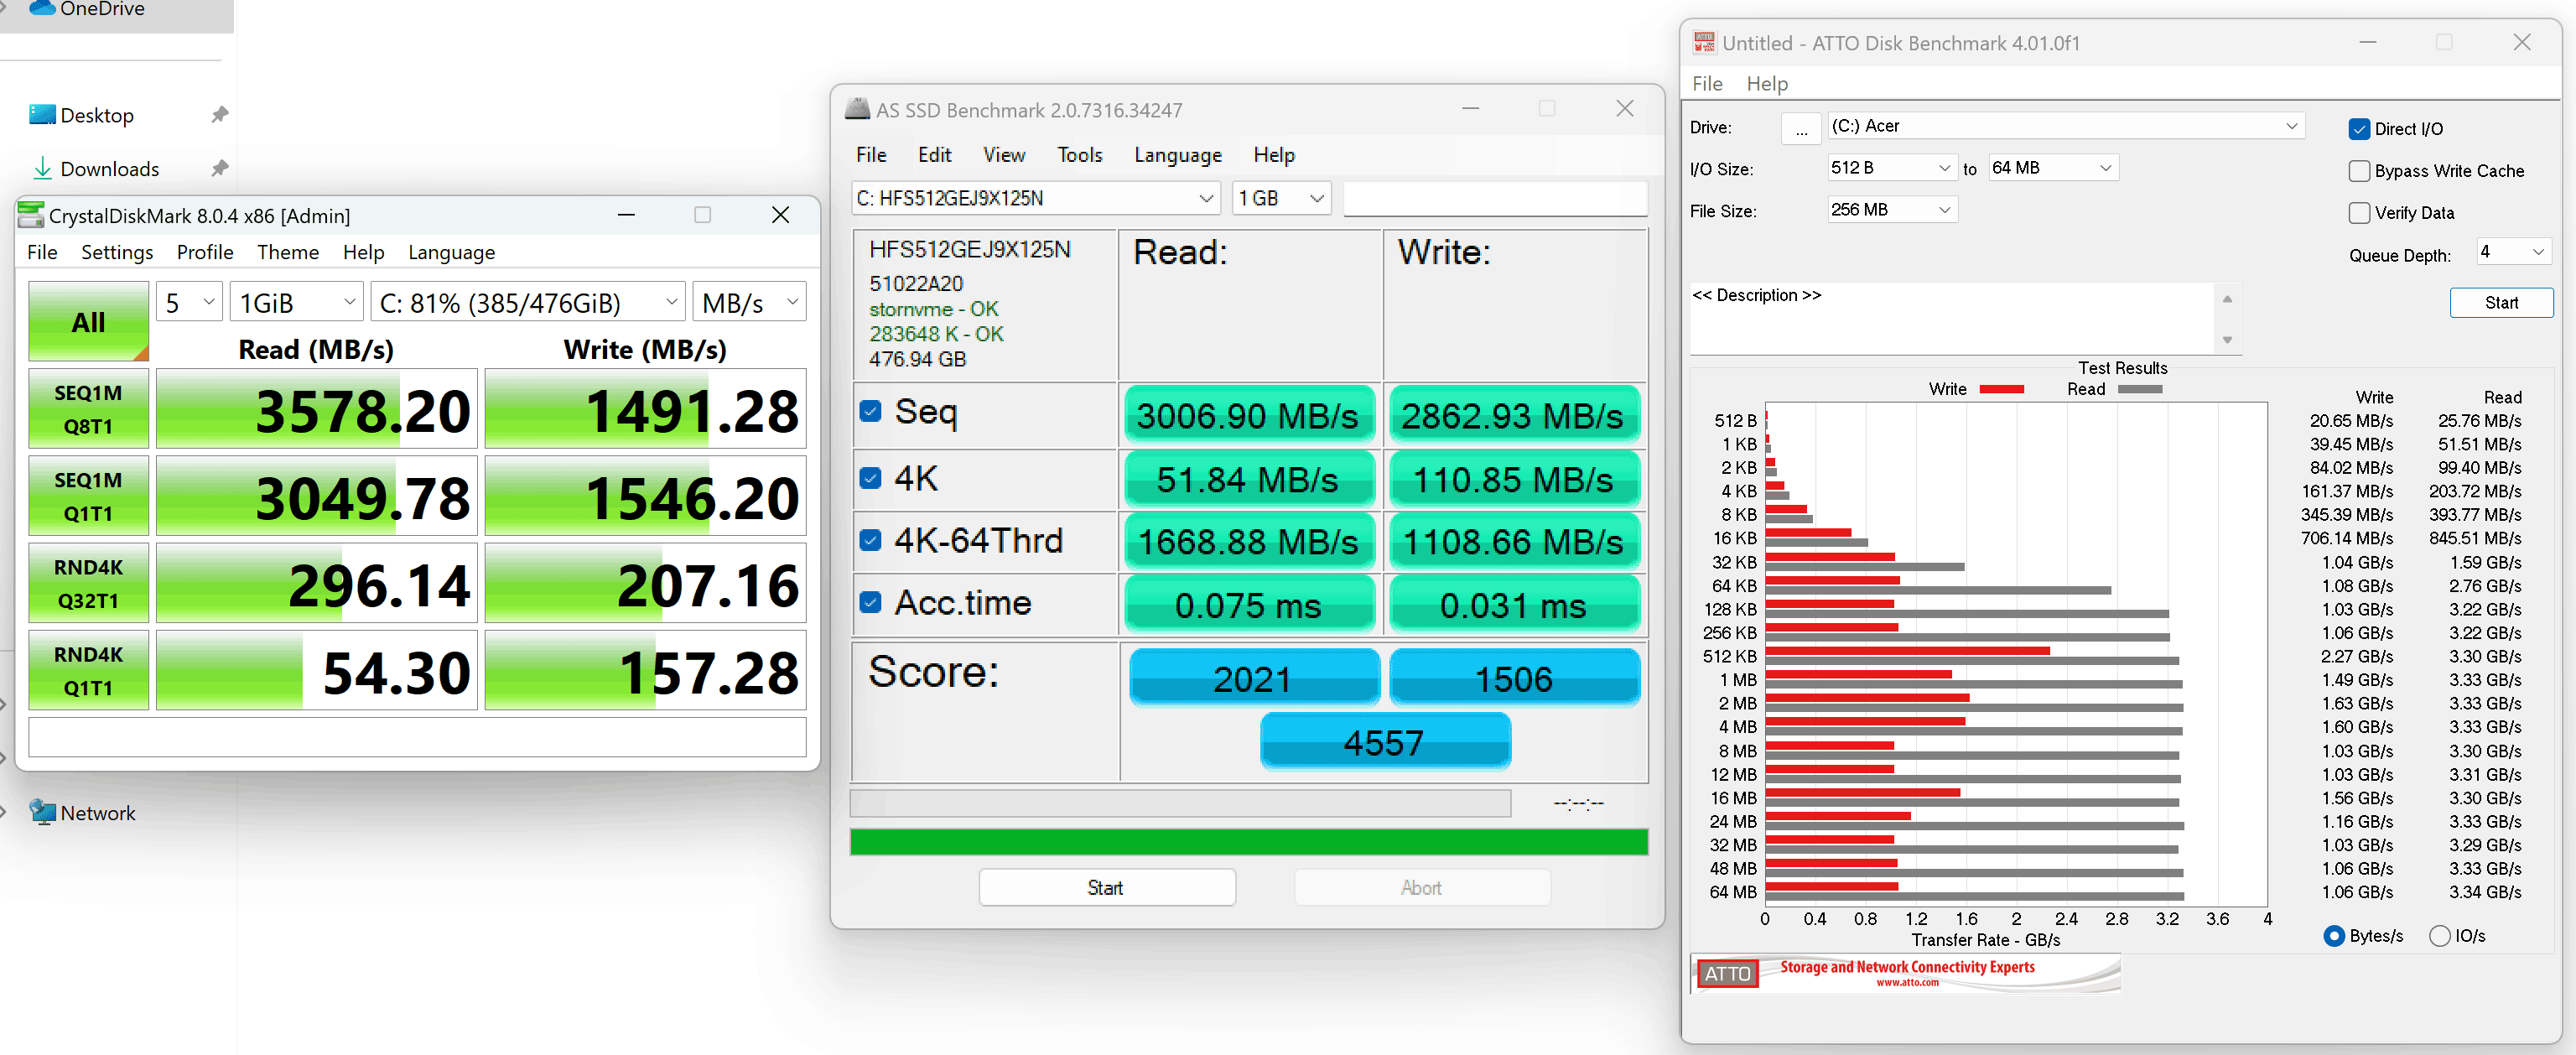Enable Bypass Write Cache option
2576x1055 pixels.
tap(2359, 171)
